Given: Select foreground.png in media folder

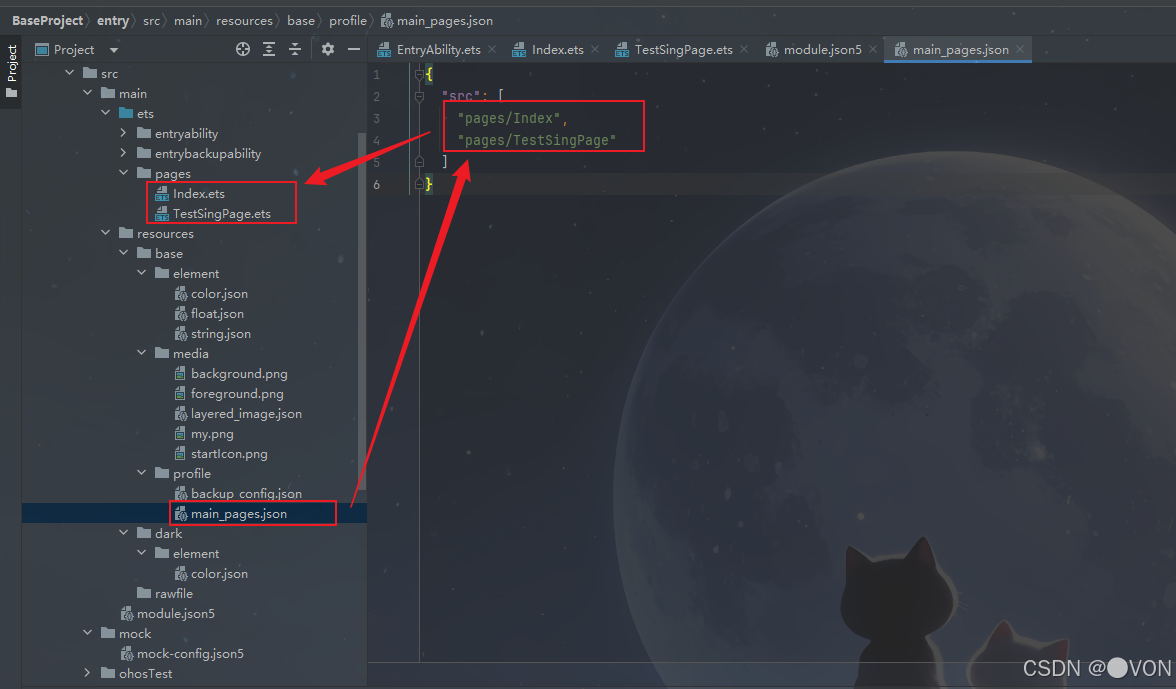Looking at the screenshot, I should coord(237,394).
